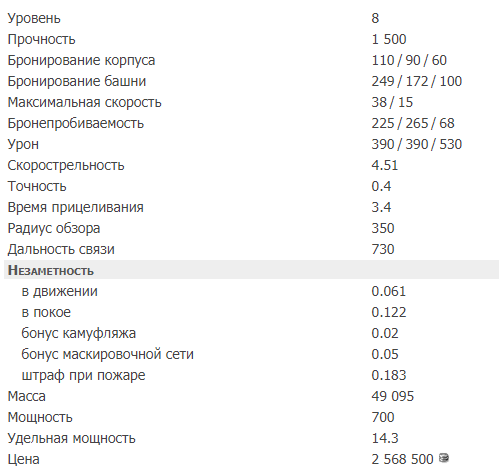Click the Цена value 2 568 500
The width and height of the screenshot is (499, 472).
coord(402,459)
